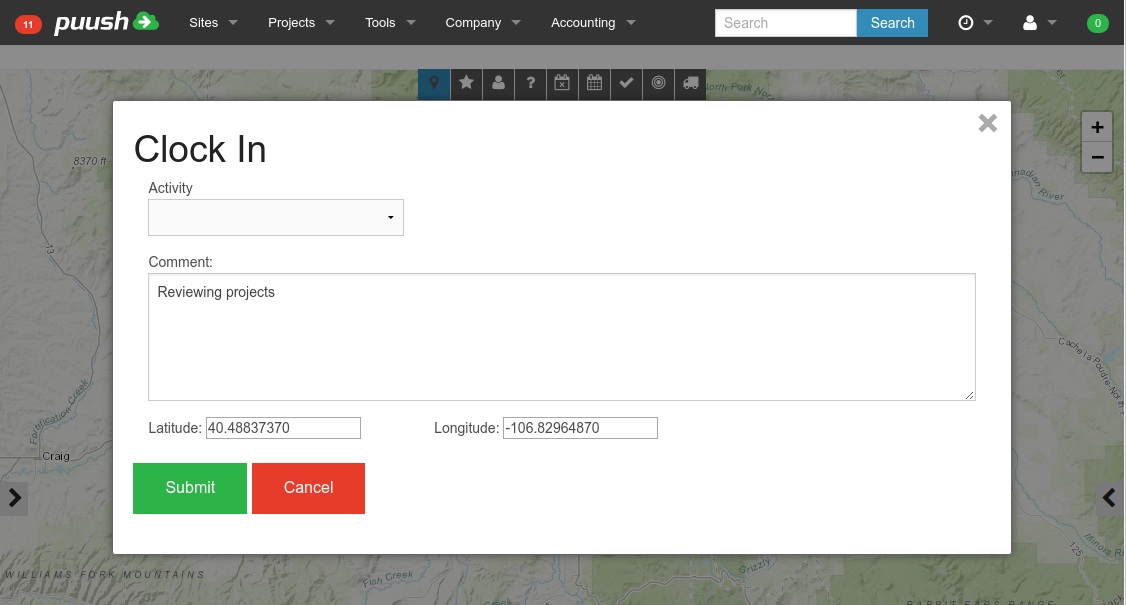The image size is (1126, 605).
Task: Open the Activity dropdown
Action: pos(276,218)
